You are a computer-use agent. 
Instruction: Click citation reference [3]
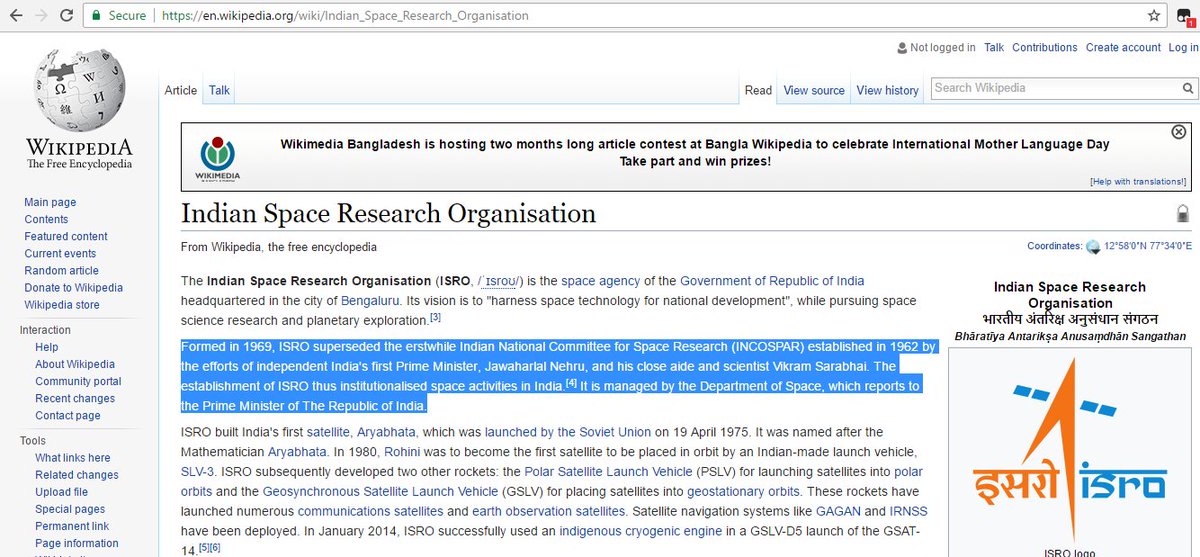pyautogui.click(x=435, y=318)
